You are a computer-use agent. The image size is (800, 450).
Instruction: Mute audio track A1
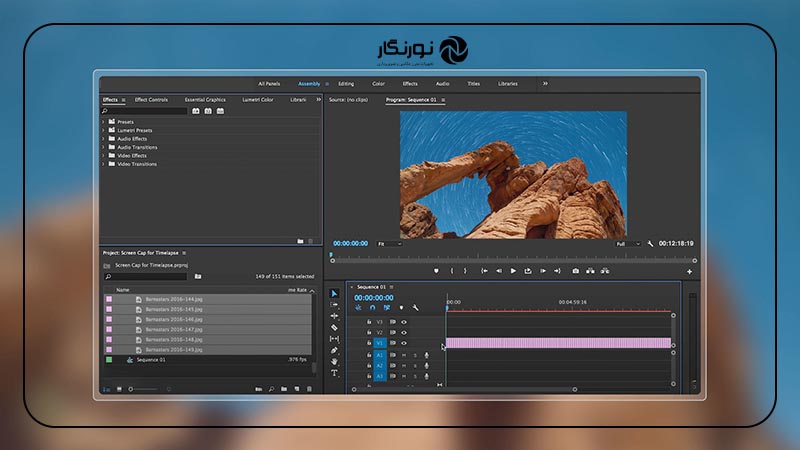(404, 355)
